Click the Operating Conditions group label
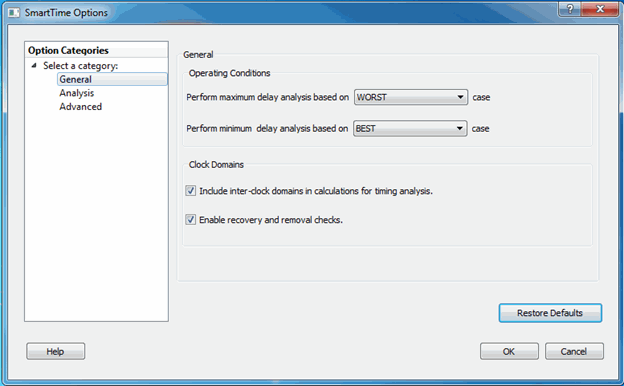The width and height of the screenshot is (624, 386). (229, 73)
